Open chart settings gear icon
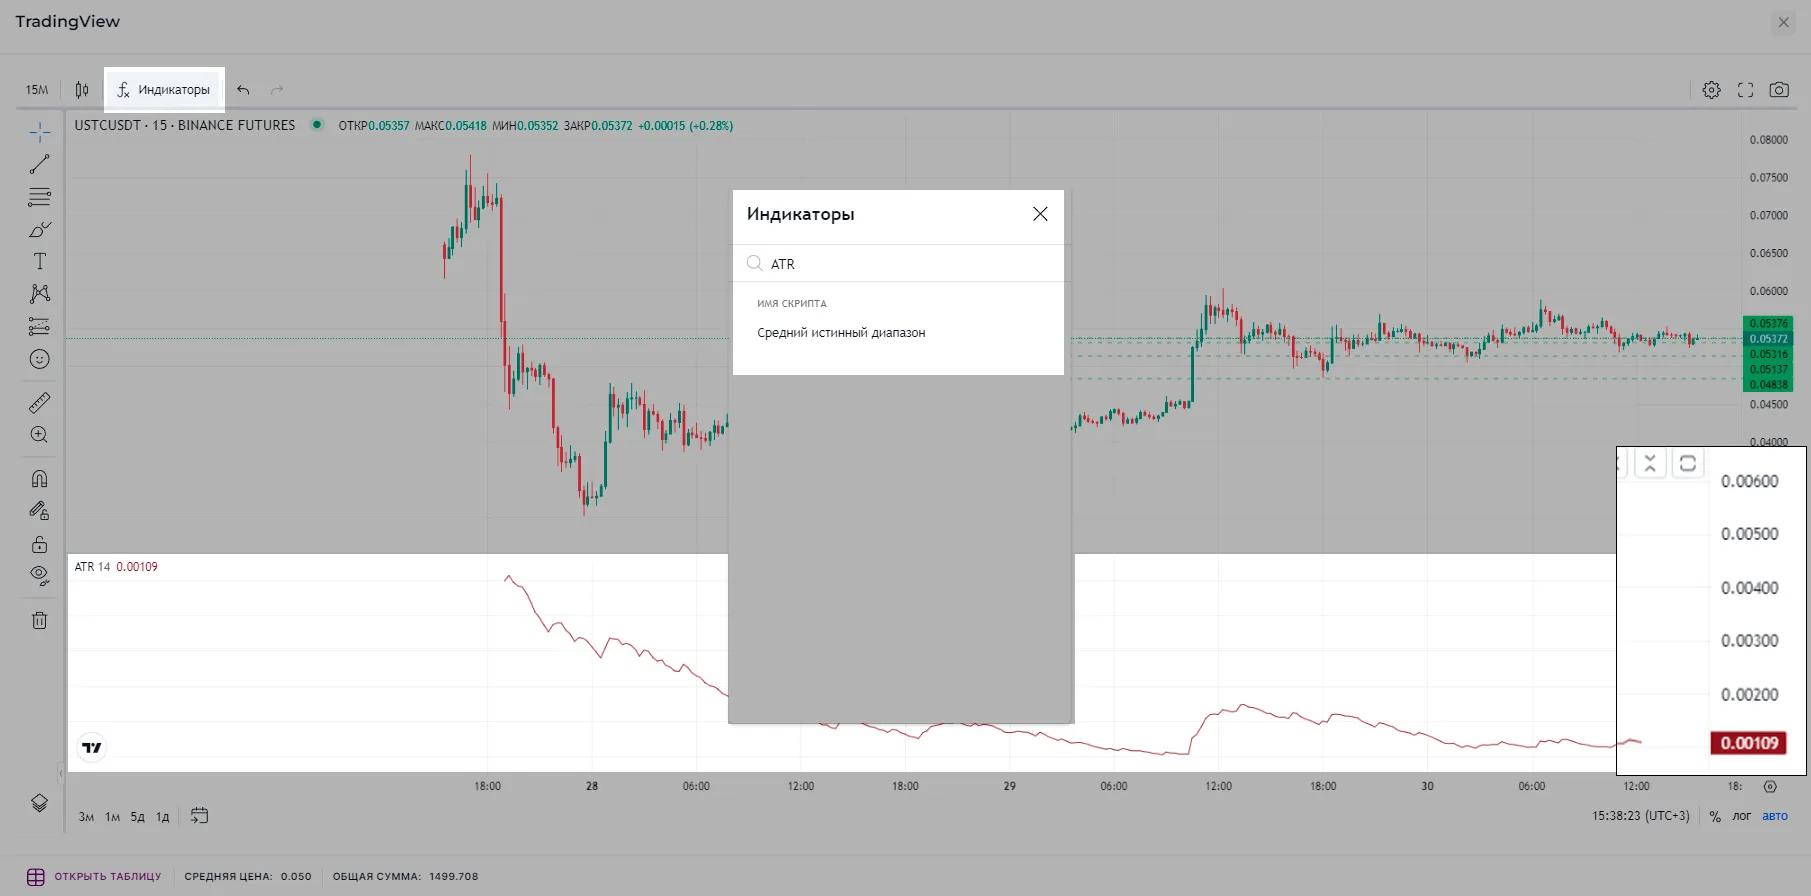The width and height of the screenshot is (1811, 896). pyautogui.click(x=1712, y=90)
